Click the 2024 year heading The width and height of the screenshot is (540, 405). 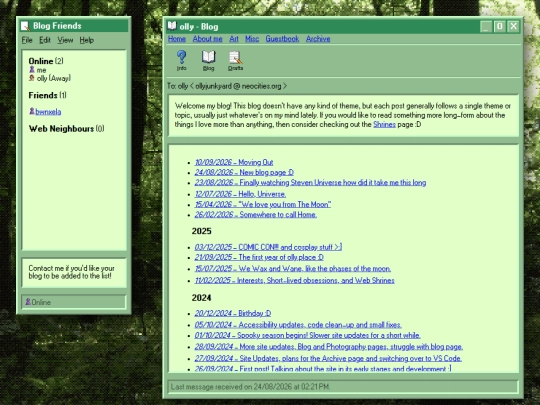pyautogui.click(x=201, y=298)
